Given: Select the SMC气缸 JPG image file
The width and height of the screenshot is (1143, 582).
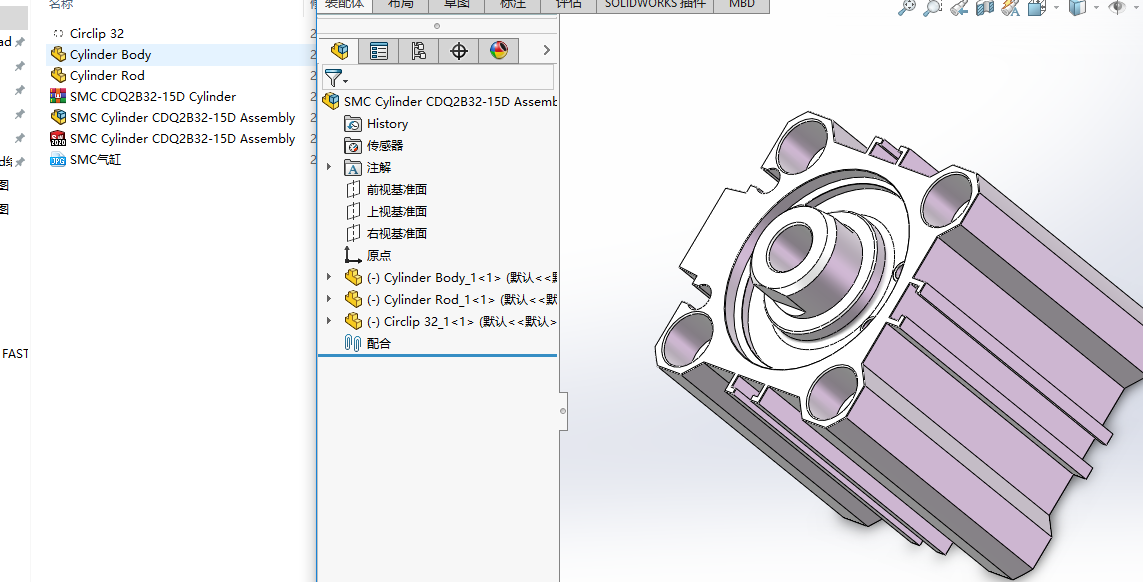Looking at the screenshot, I should [95, 159].
